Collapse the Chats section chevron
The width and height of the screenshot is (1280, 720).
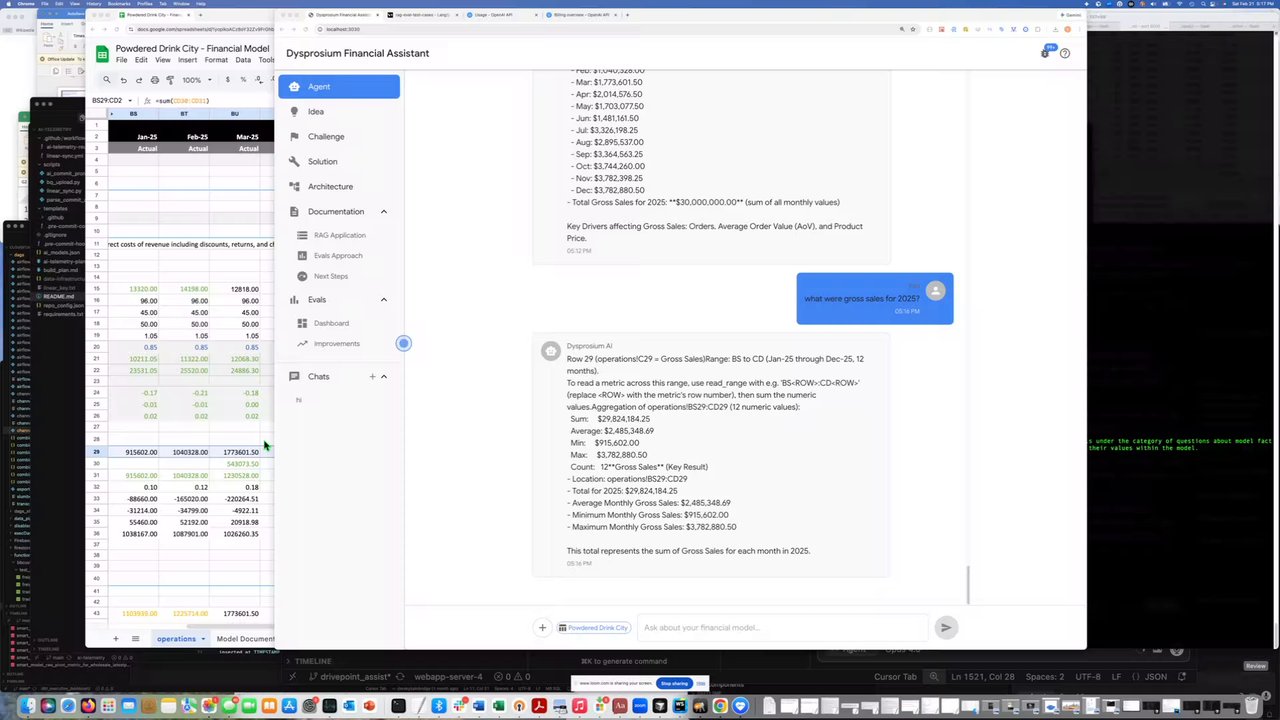383,377
